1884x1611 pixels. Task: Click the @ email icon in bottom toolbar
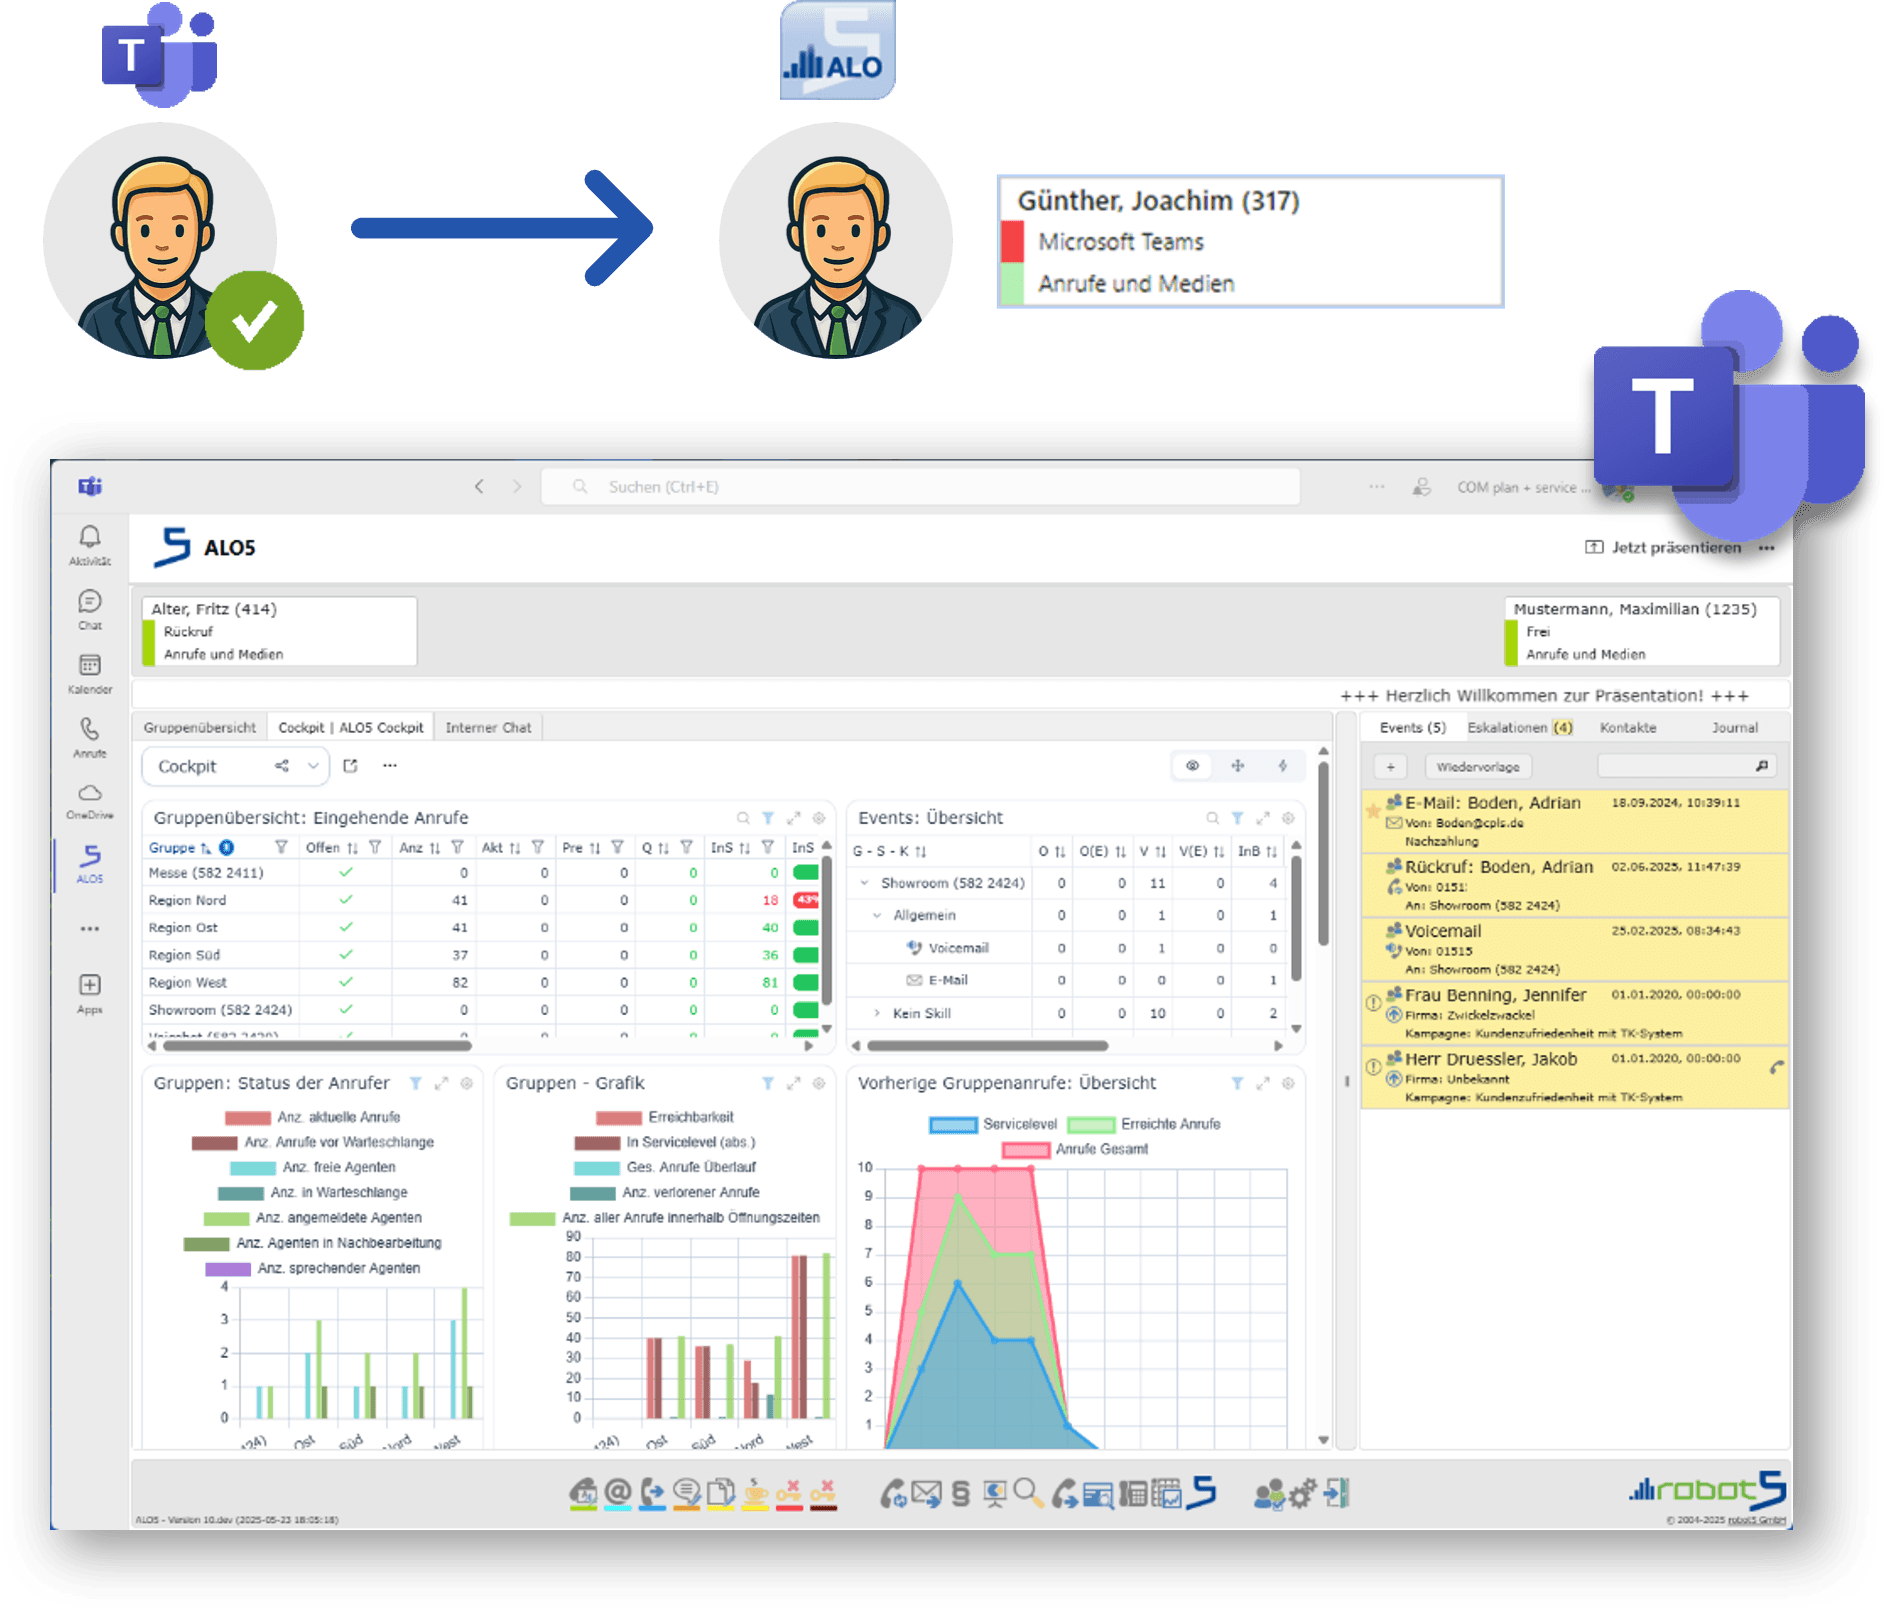618,1493
